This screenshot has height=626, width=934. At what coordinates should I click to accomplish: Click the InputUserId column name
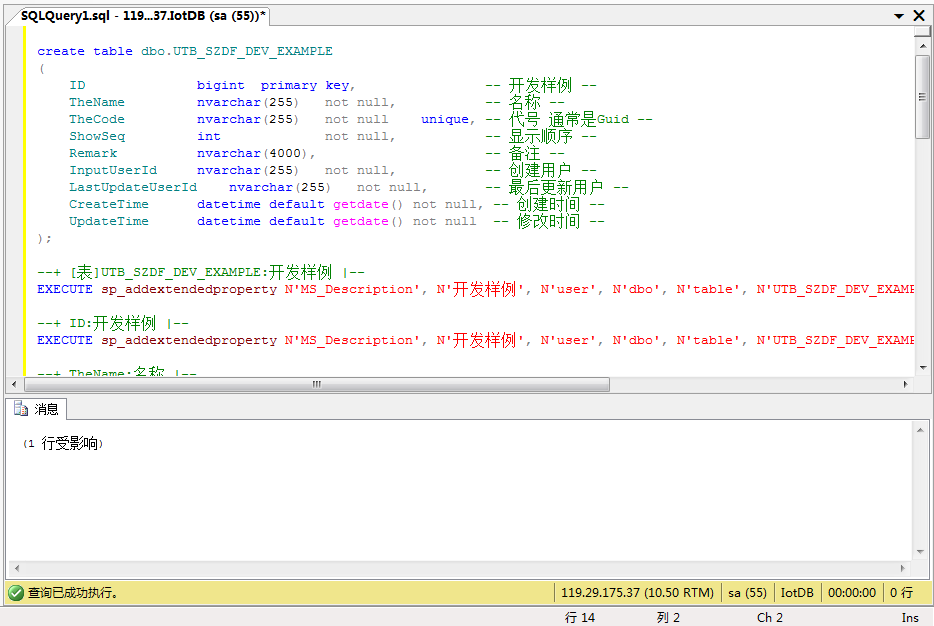tap(113, 170)
